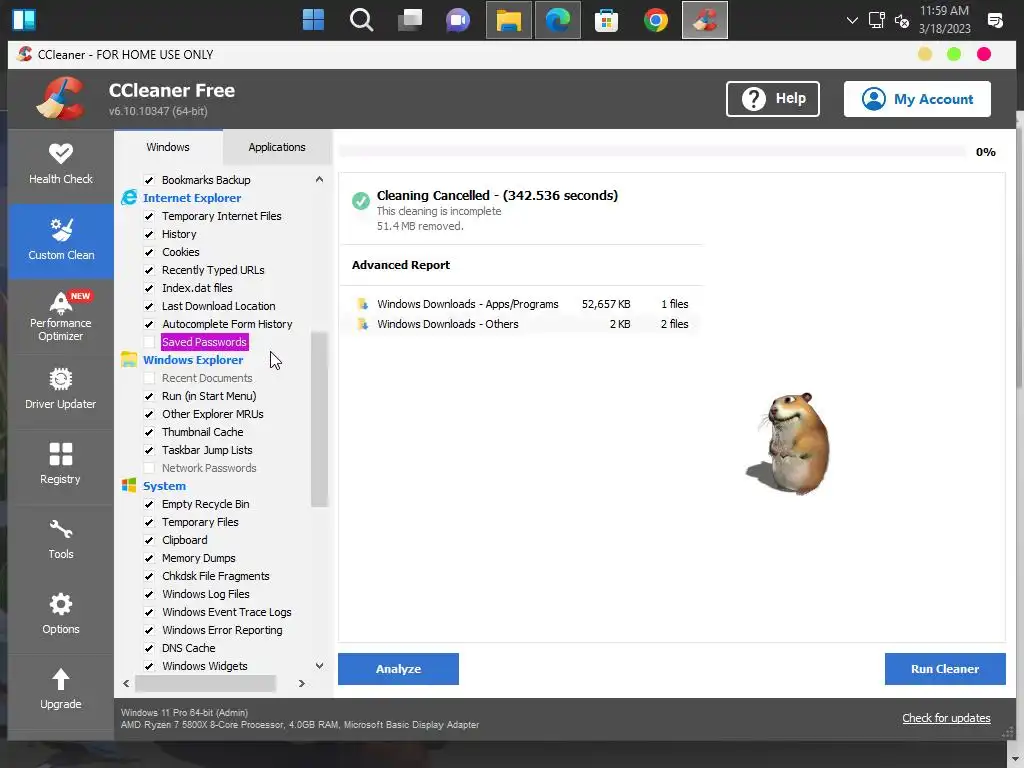The height and width of the screenshot is (768, 1024).
Task: Select the Windows Explorer section heading
Action: [193, 360]
